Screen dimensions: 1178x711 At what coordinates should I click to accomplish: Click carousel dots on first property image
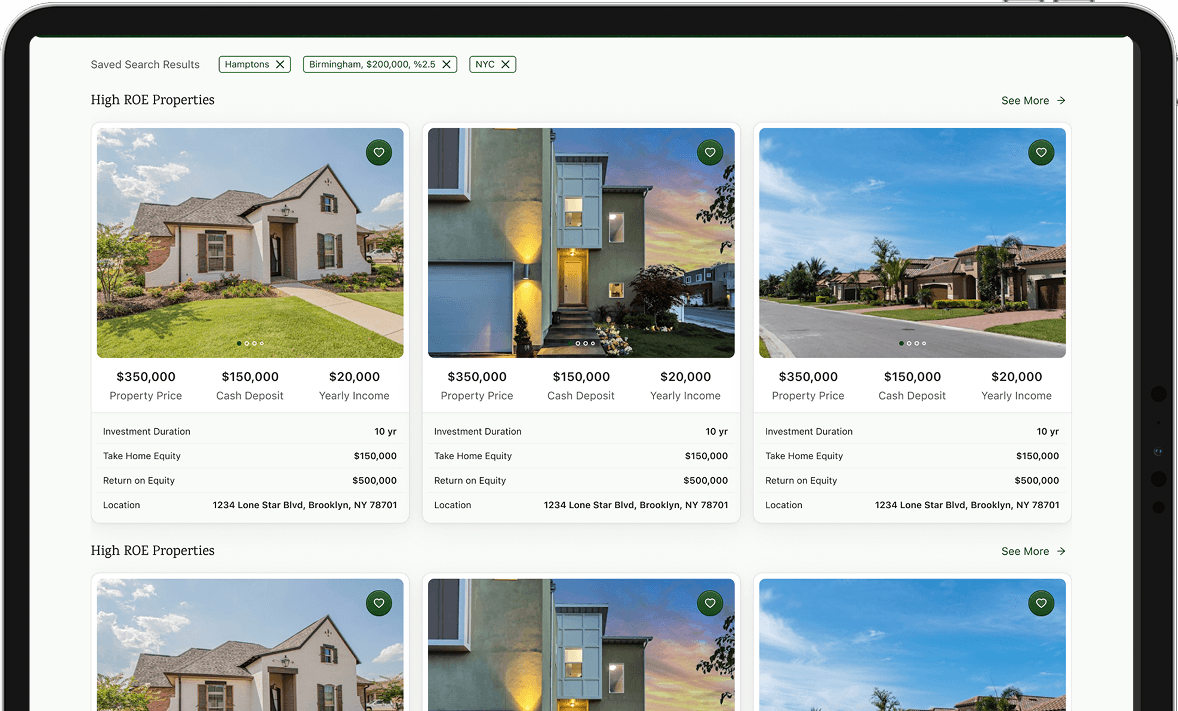(x=250, y=343)
